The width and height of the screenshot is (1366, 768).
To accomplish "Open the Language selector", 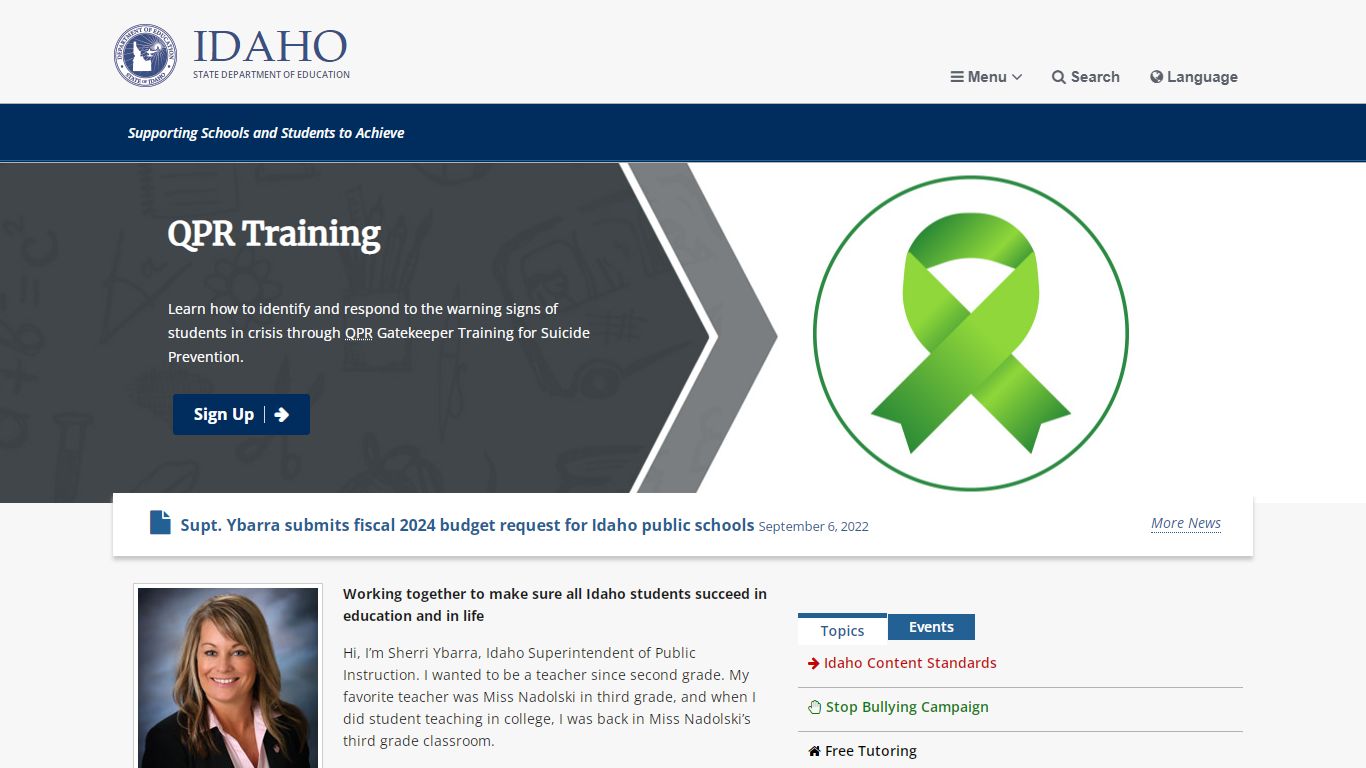I will [x=1194, y=77].
